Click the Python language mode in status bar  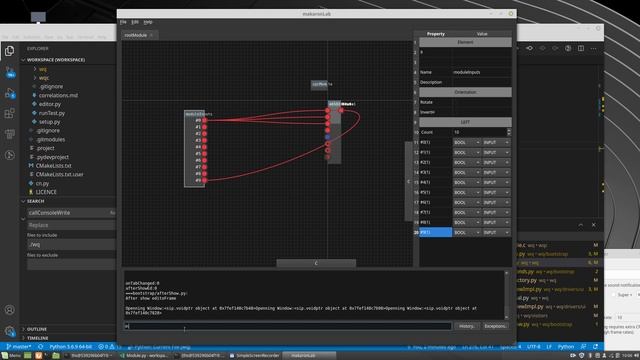click(566, 347)
